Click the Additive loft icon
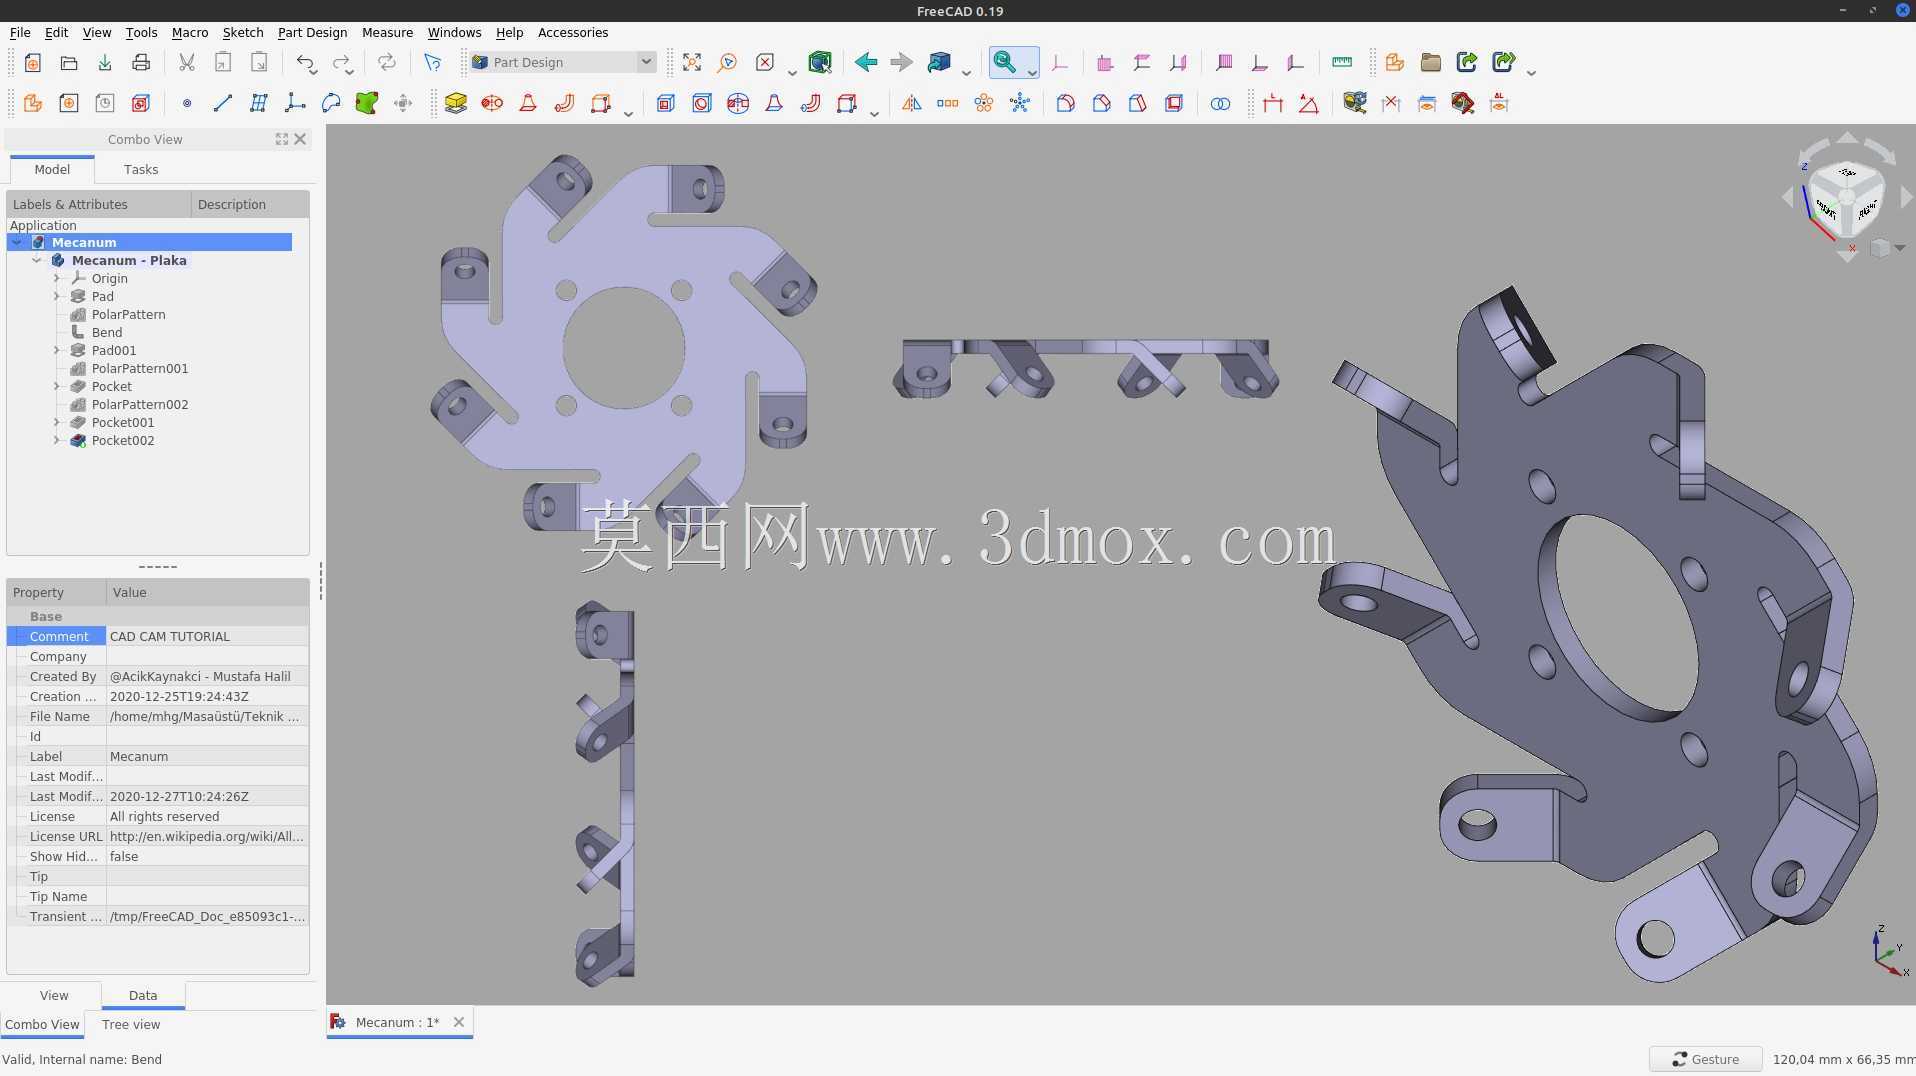The image size is (1916, 1076). pyautogui.click(x=528, y=103)
